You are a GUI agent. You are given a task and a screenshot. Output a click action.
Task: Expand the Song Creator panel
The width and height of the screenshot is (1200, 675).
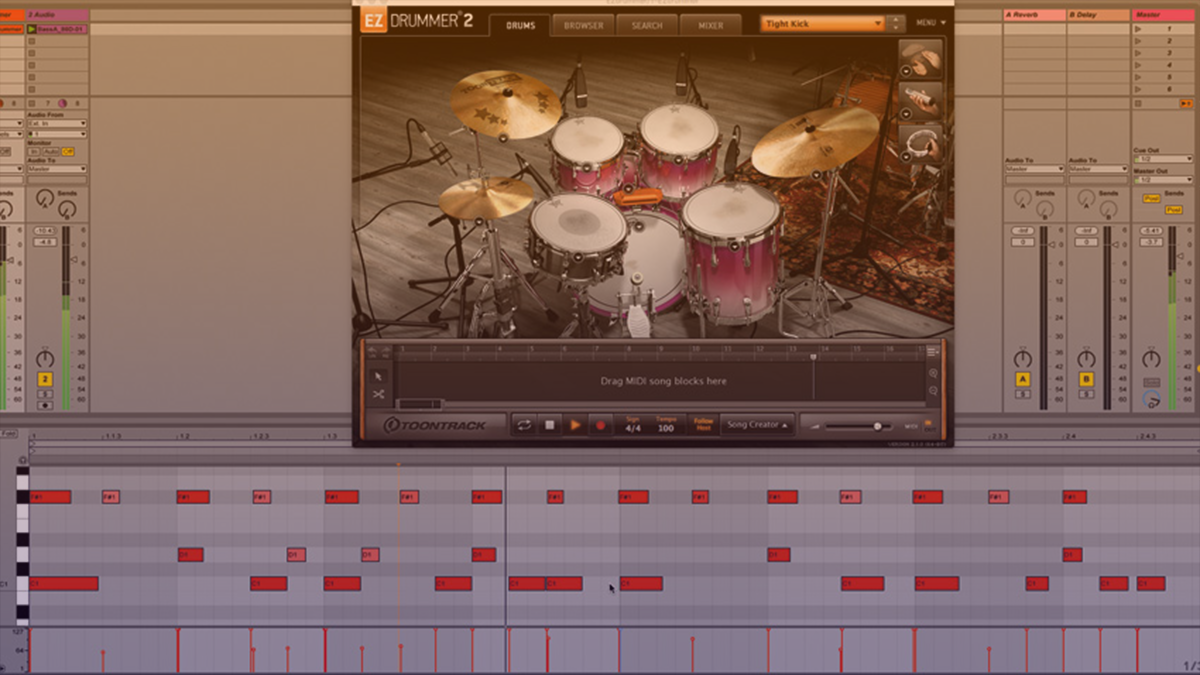coord(757,425)
